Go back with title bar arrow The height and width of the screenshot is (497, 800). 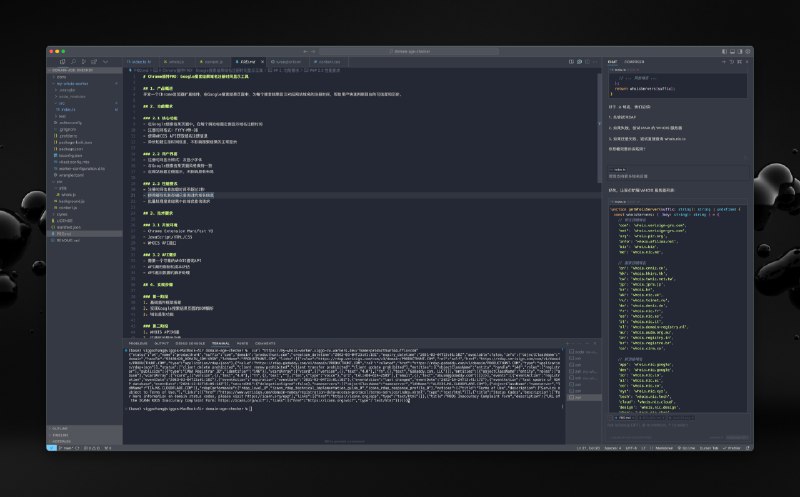(305, 52)
